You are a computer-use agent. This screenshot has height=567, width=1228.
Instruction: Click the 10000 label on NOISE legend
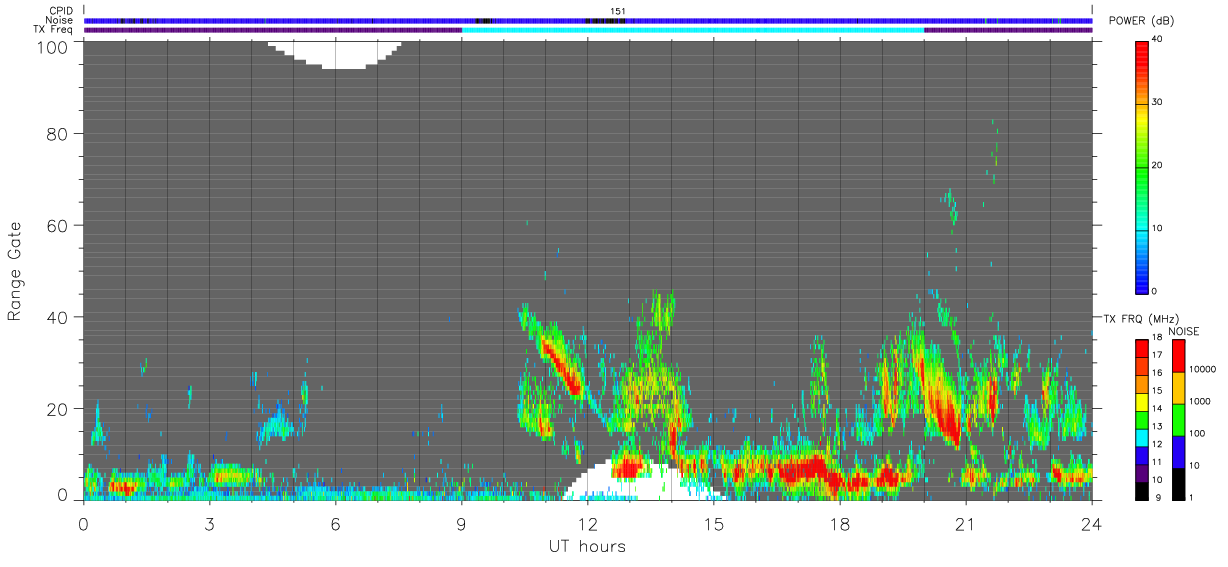[1202, 369]
